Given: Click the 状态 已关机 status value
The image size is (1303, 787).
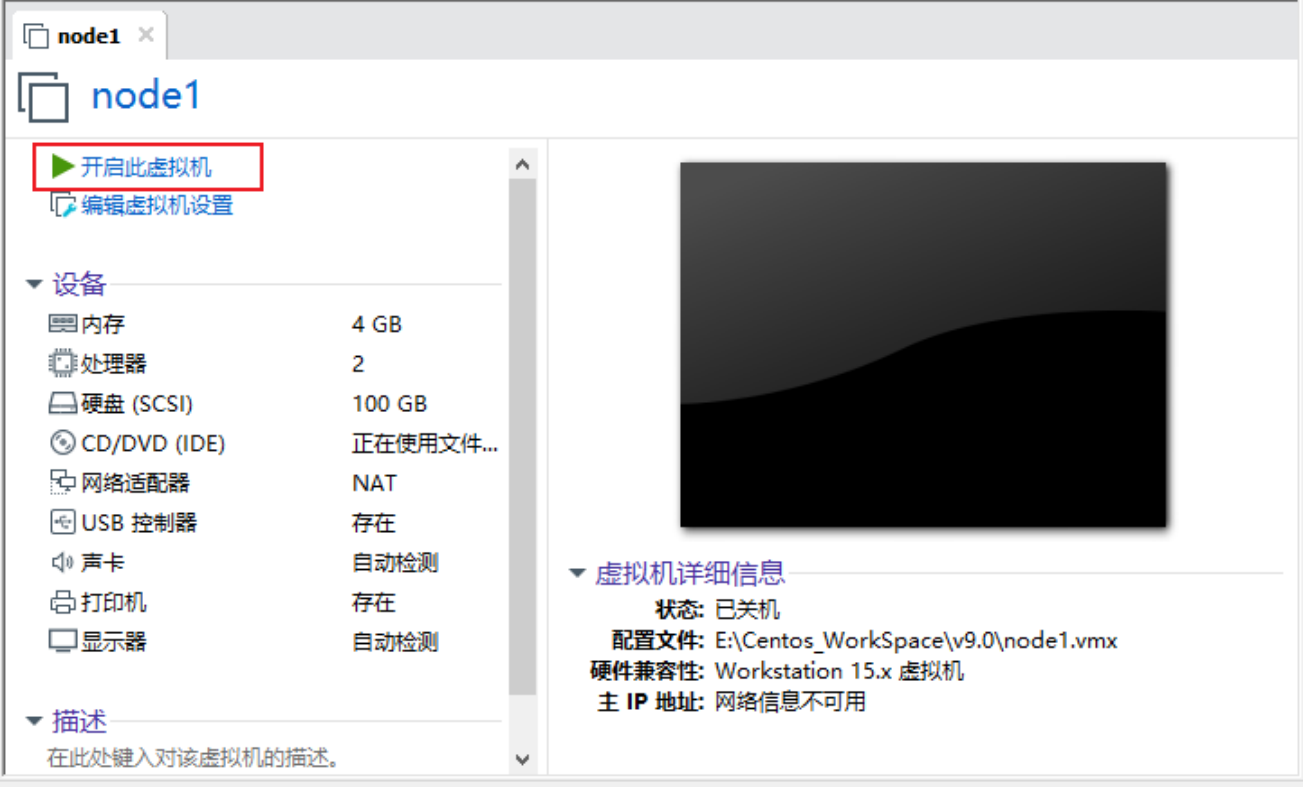Looking at the screenshot, I should click(x=748, y=609).
